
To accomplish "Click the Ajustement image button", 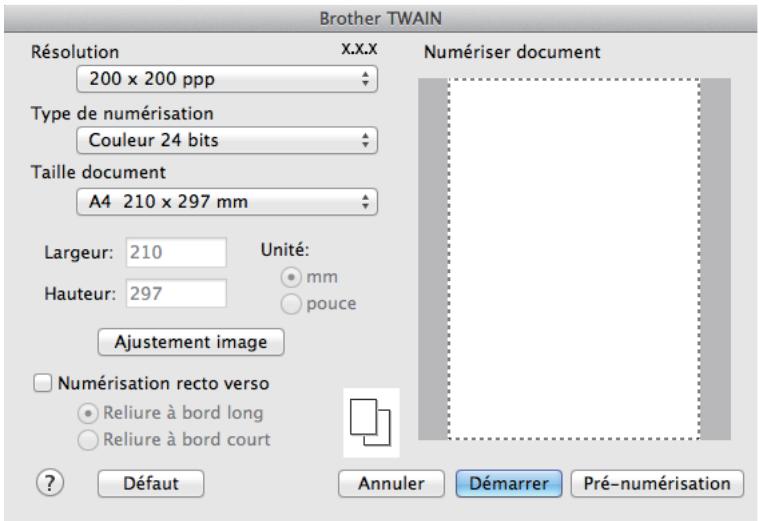I will point(191,342).
